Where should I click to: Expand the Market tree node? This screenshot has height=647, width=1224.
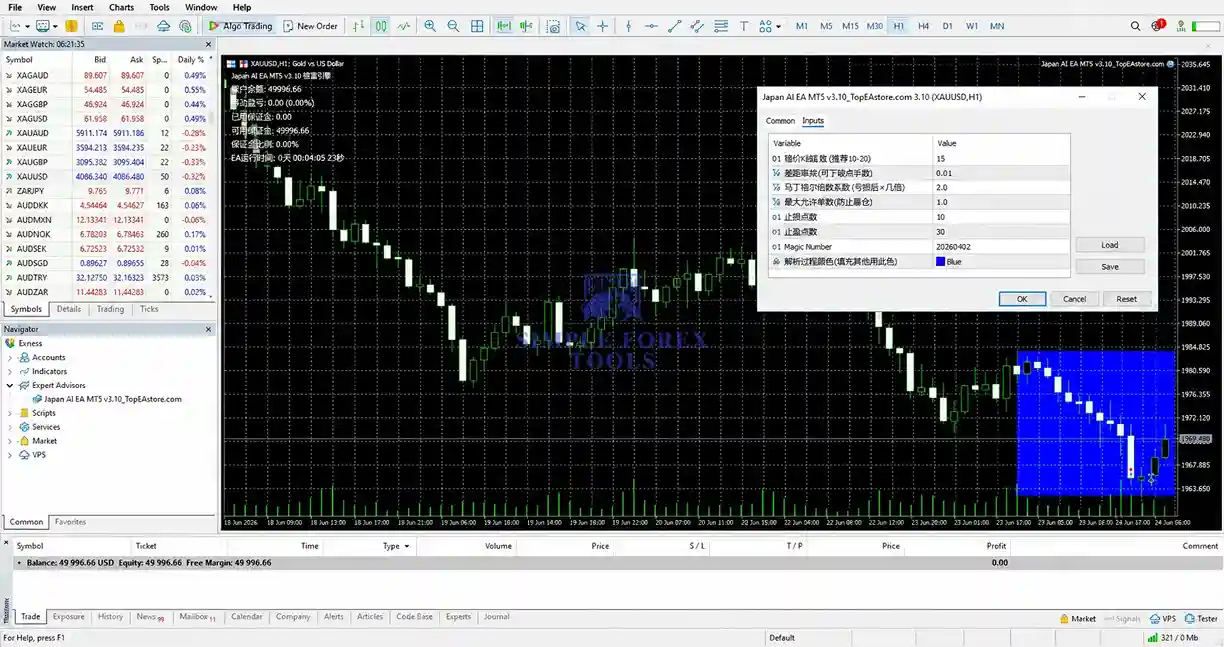coord(11,441)
